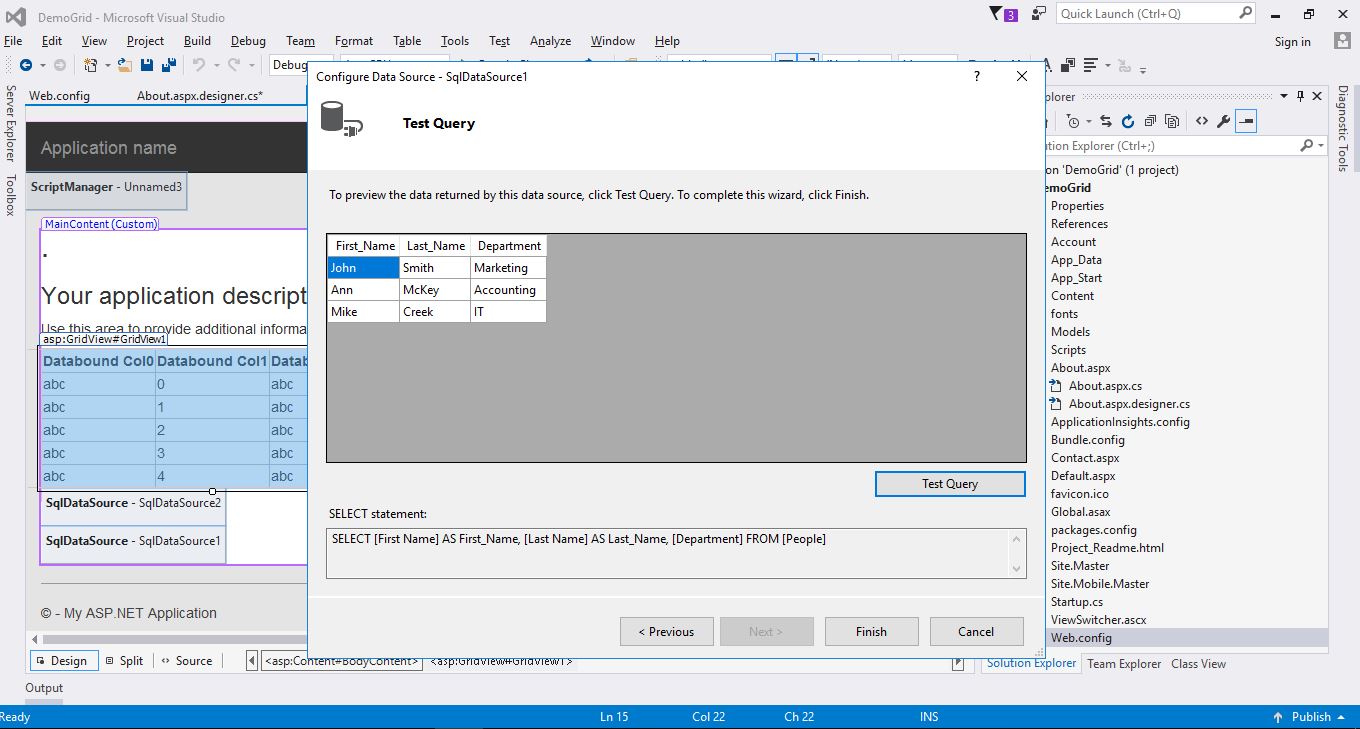Screen dimensions: 1360x729
Task: Select the John cell in results grid
Action: pyautogui.click(x=363, y=268)
